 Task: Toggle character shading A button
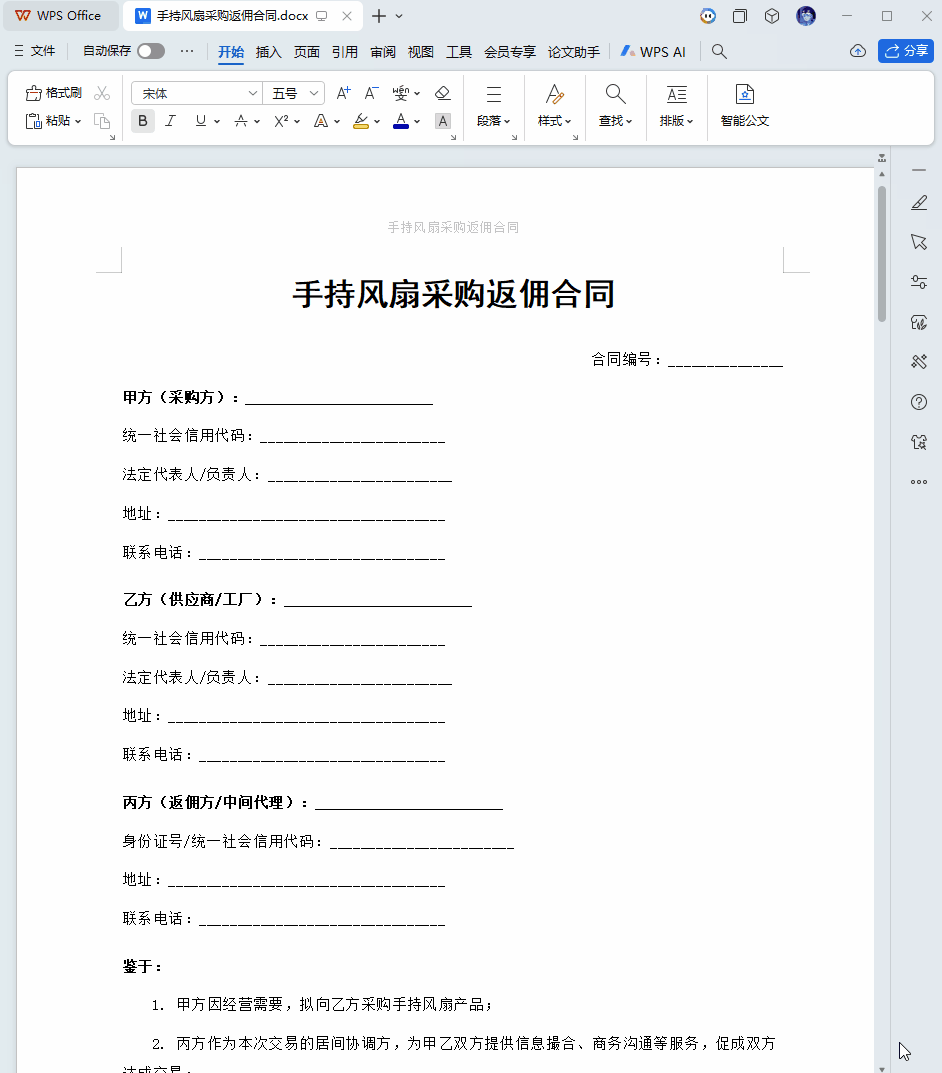click(x=443, y=121)
